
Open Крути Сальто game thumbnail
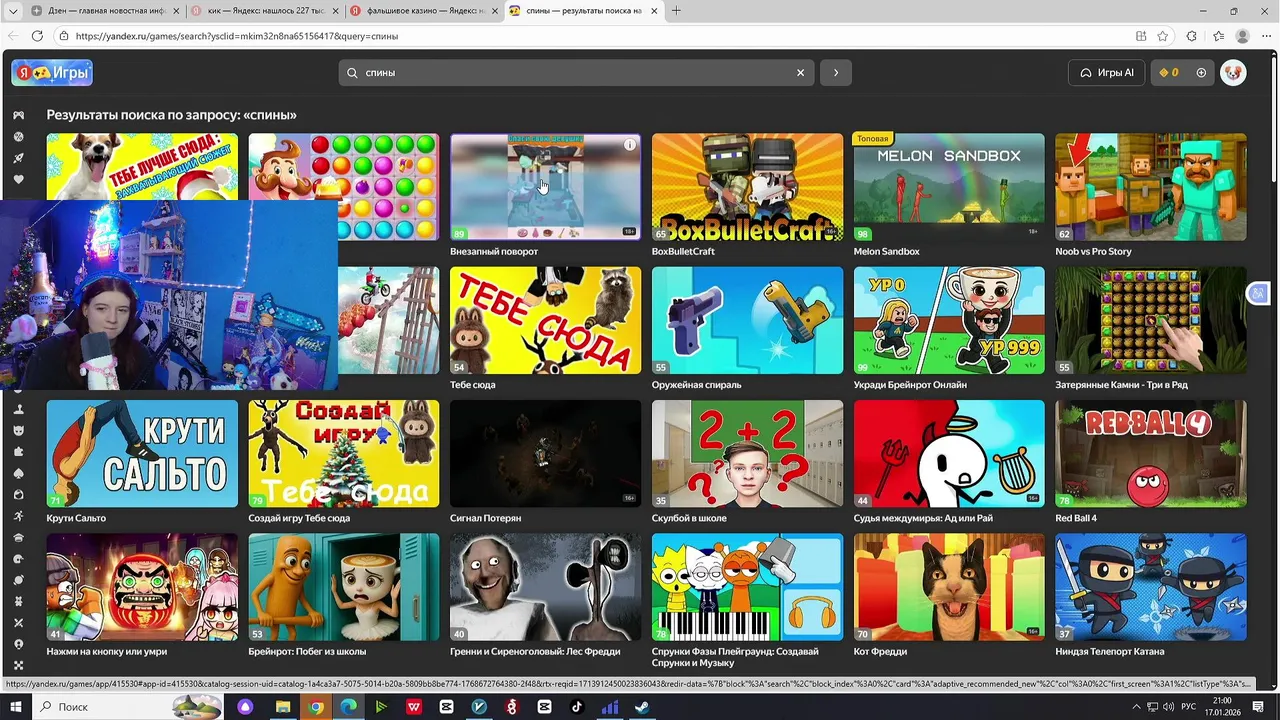coord(142,454)
